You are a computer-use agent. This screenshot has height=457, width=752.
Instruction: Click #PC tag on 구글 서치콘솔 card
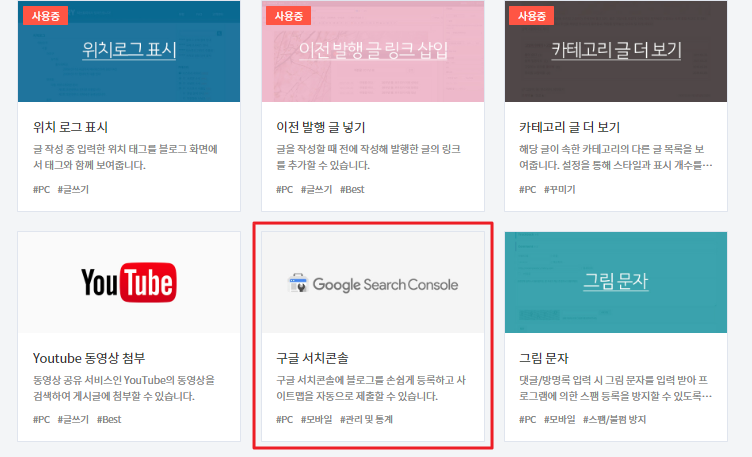tap(284, 420)
